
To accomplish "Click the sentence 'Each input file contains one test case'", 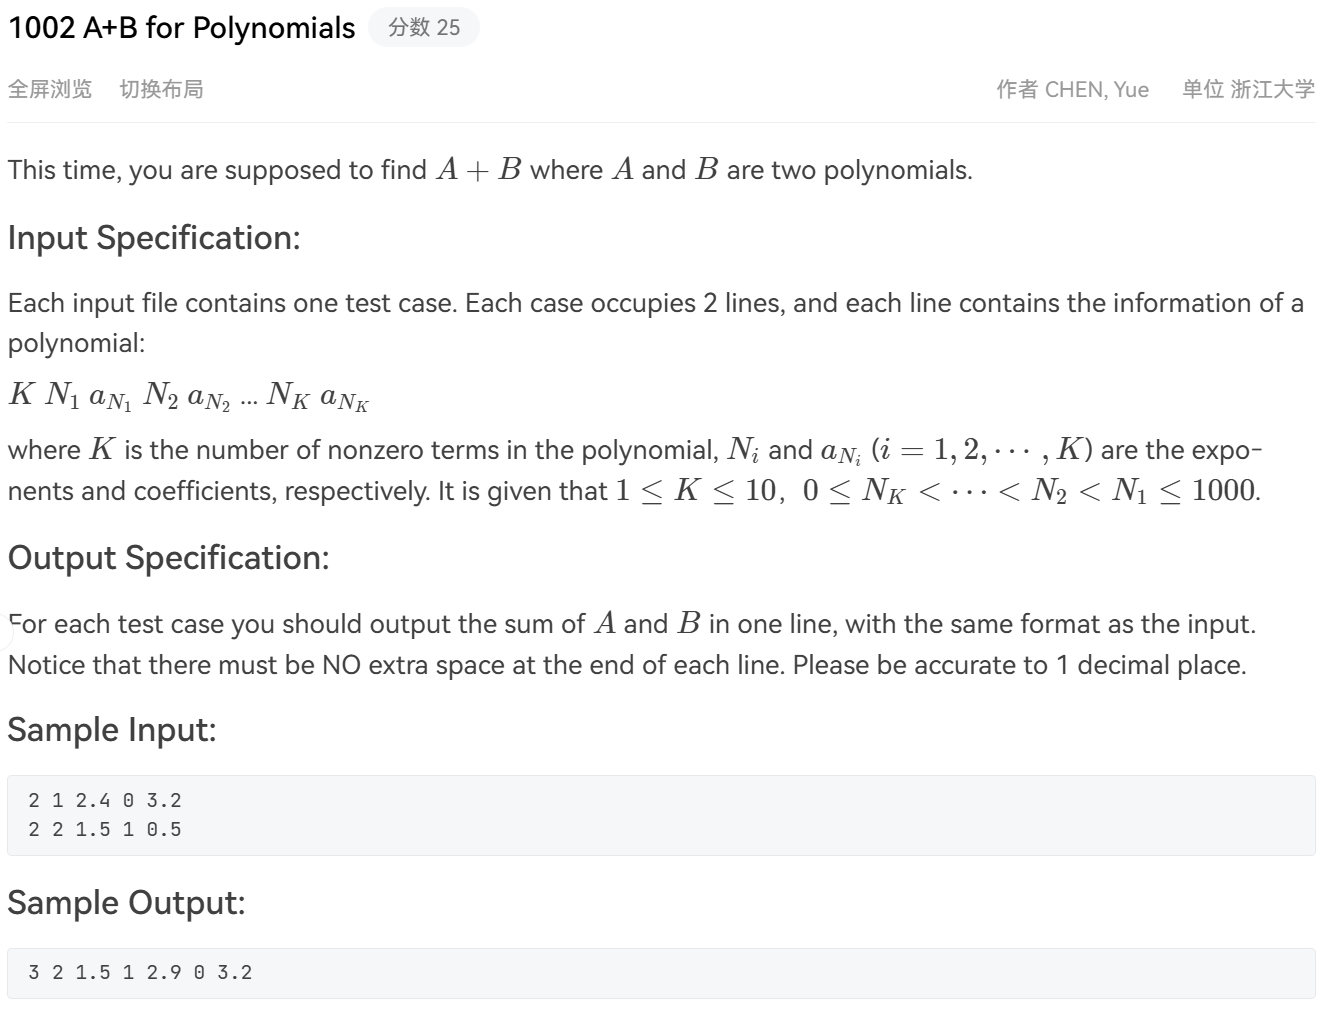I will tap(232, 303).
